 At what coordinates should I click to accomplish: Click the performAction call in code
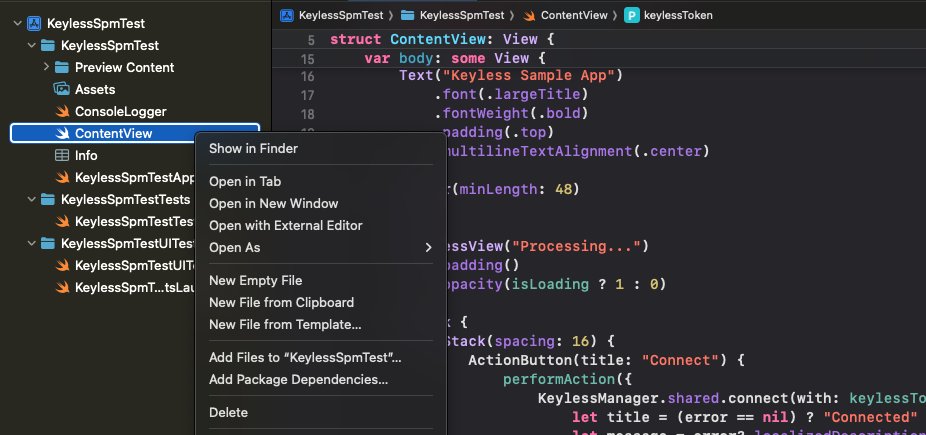[x=558, y=378]
